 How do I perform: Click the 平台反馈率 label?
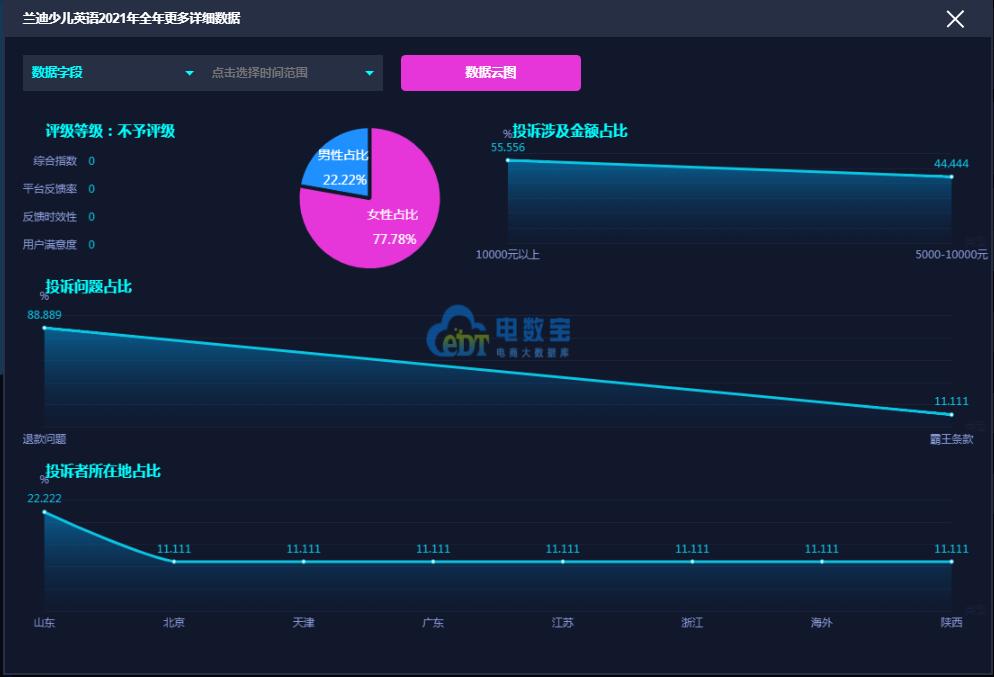tap(49, 189)
